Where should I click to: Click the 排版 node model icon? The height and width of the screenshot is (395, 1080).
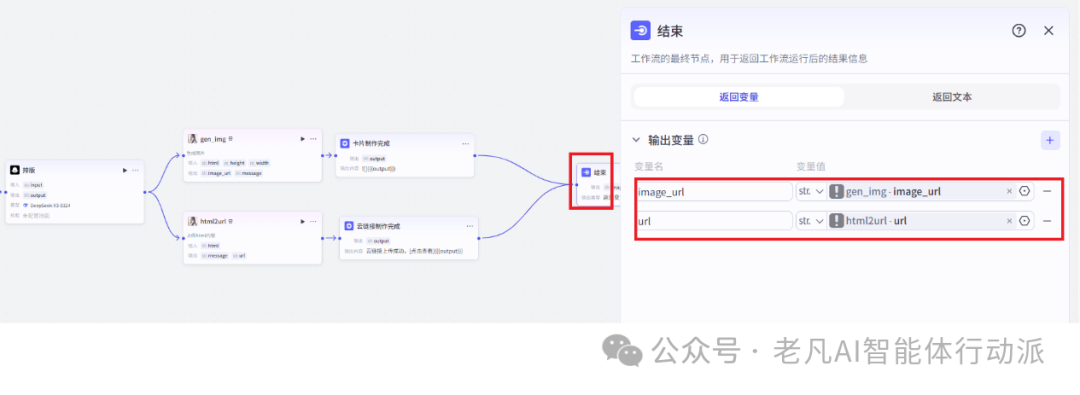[x=14, y=170]
